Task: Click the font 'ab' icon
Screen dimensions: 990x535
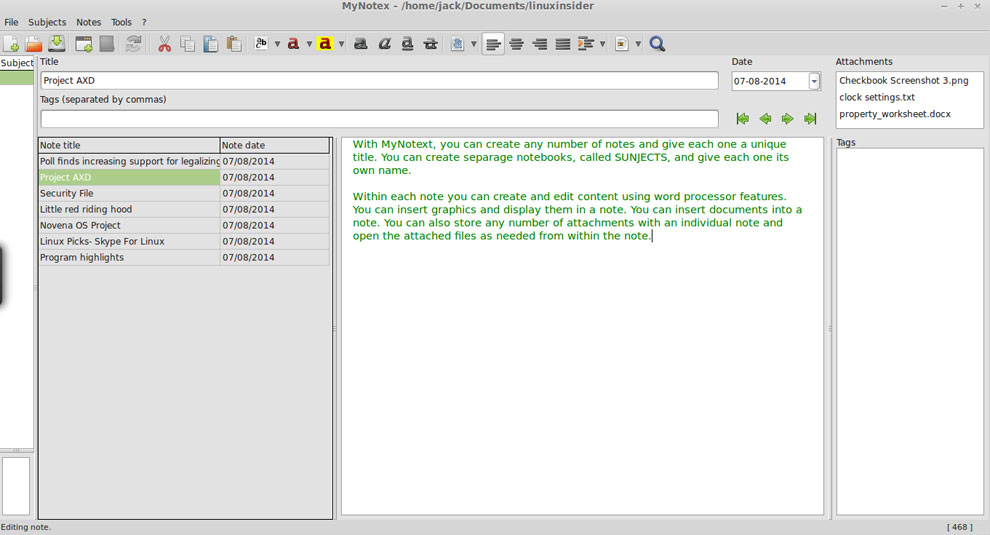Action: point(261,44)
